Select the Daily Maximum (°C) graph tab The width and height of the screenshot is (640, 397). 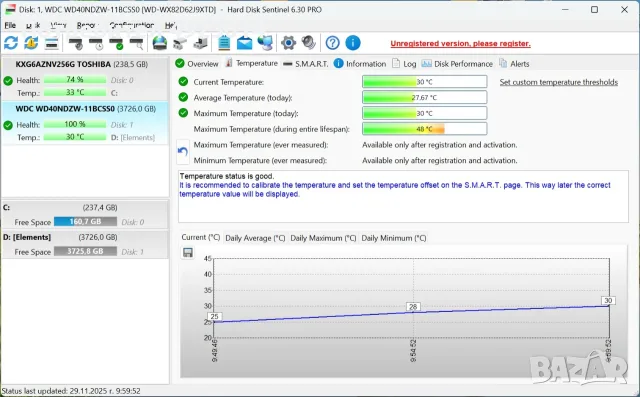coord(323,238)
